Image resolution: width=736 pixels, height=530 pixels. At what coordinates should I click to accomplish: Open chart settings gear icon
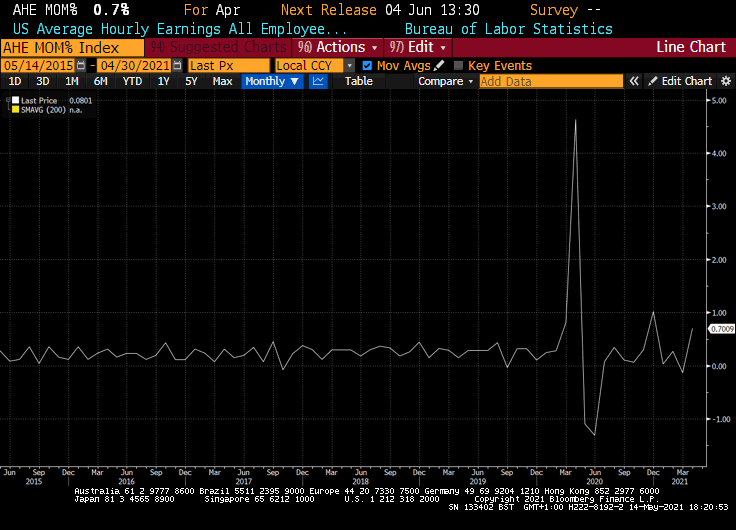pos(725,81)
